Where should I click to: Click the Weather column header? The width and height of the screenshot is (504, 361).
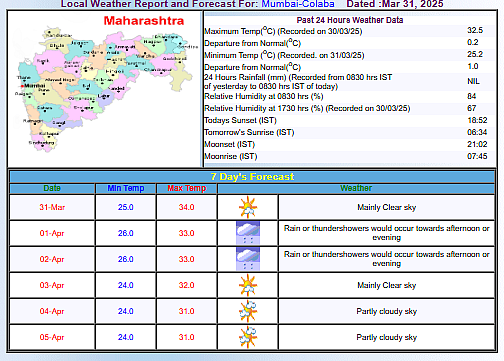[x=356, y=188]
